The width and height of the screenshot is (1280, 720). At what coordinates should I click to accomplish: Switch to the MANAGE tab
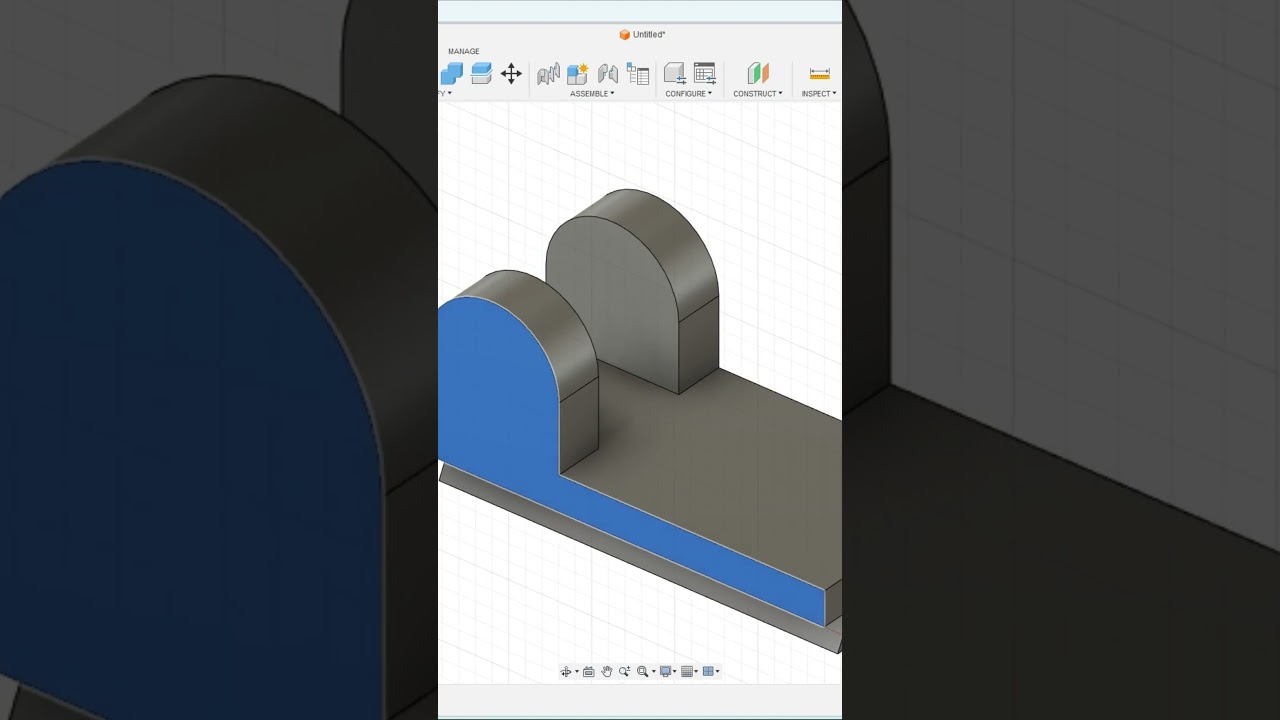coord(464,51)
